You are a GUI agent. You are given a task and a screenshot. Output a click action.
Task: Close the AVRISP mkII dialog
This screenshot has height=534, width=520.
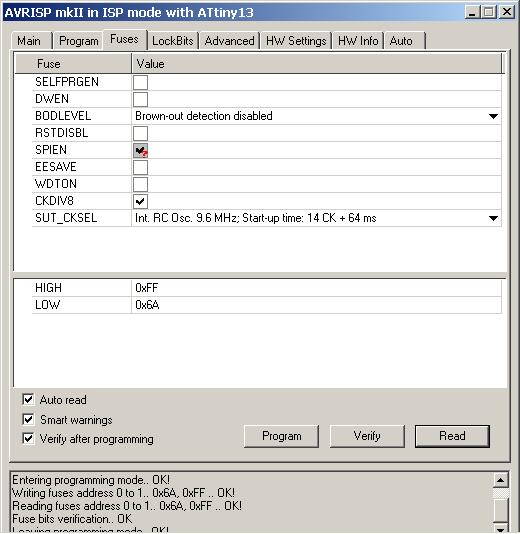507,13
